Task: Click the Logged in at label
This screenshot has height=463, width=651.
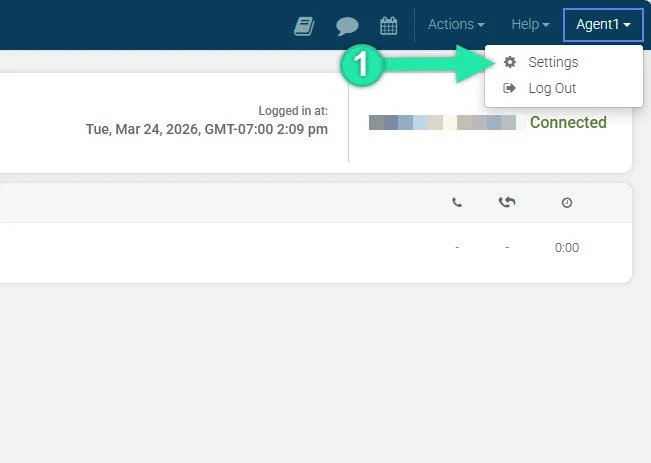Action: tap(293, 111)
